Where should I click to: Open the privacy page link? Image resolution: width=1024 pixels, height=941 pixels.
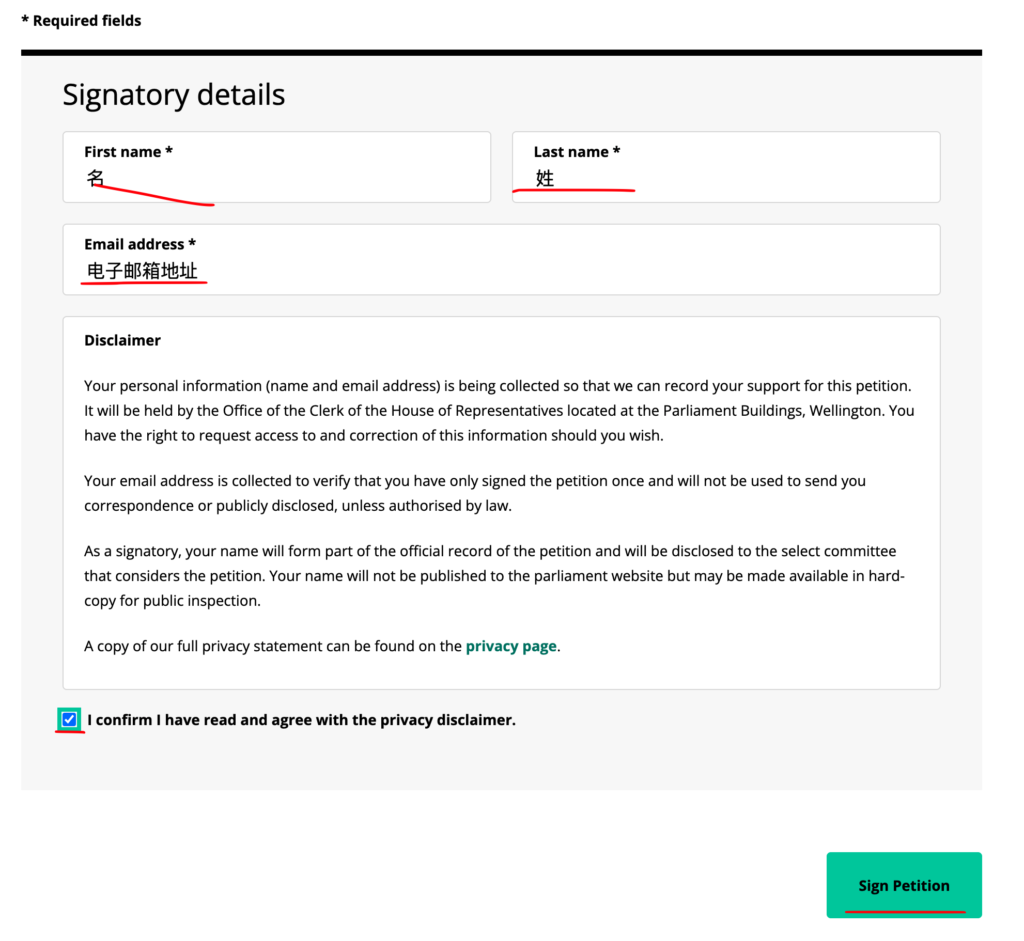(x=511, y=646)
